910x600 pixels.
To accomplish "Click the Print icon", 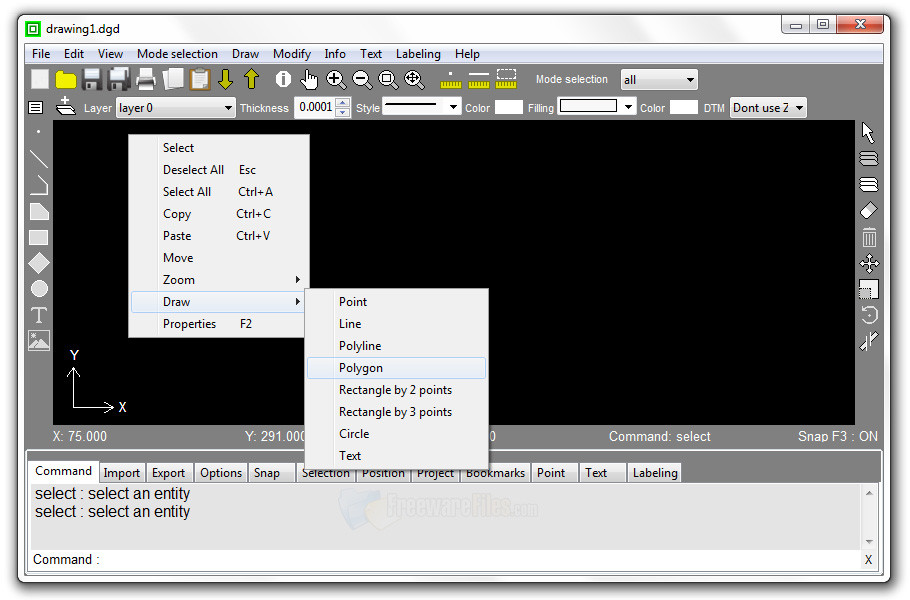I will point(145,79).
